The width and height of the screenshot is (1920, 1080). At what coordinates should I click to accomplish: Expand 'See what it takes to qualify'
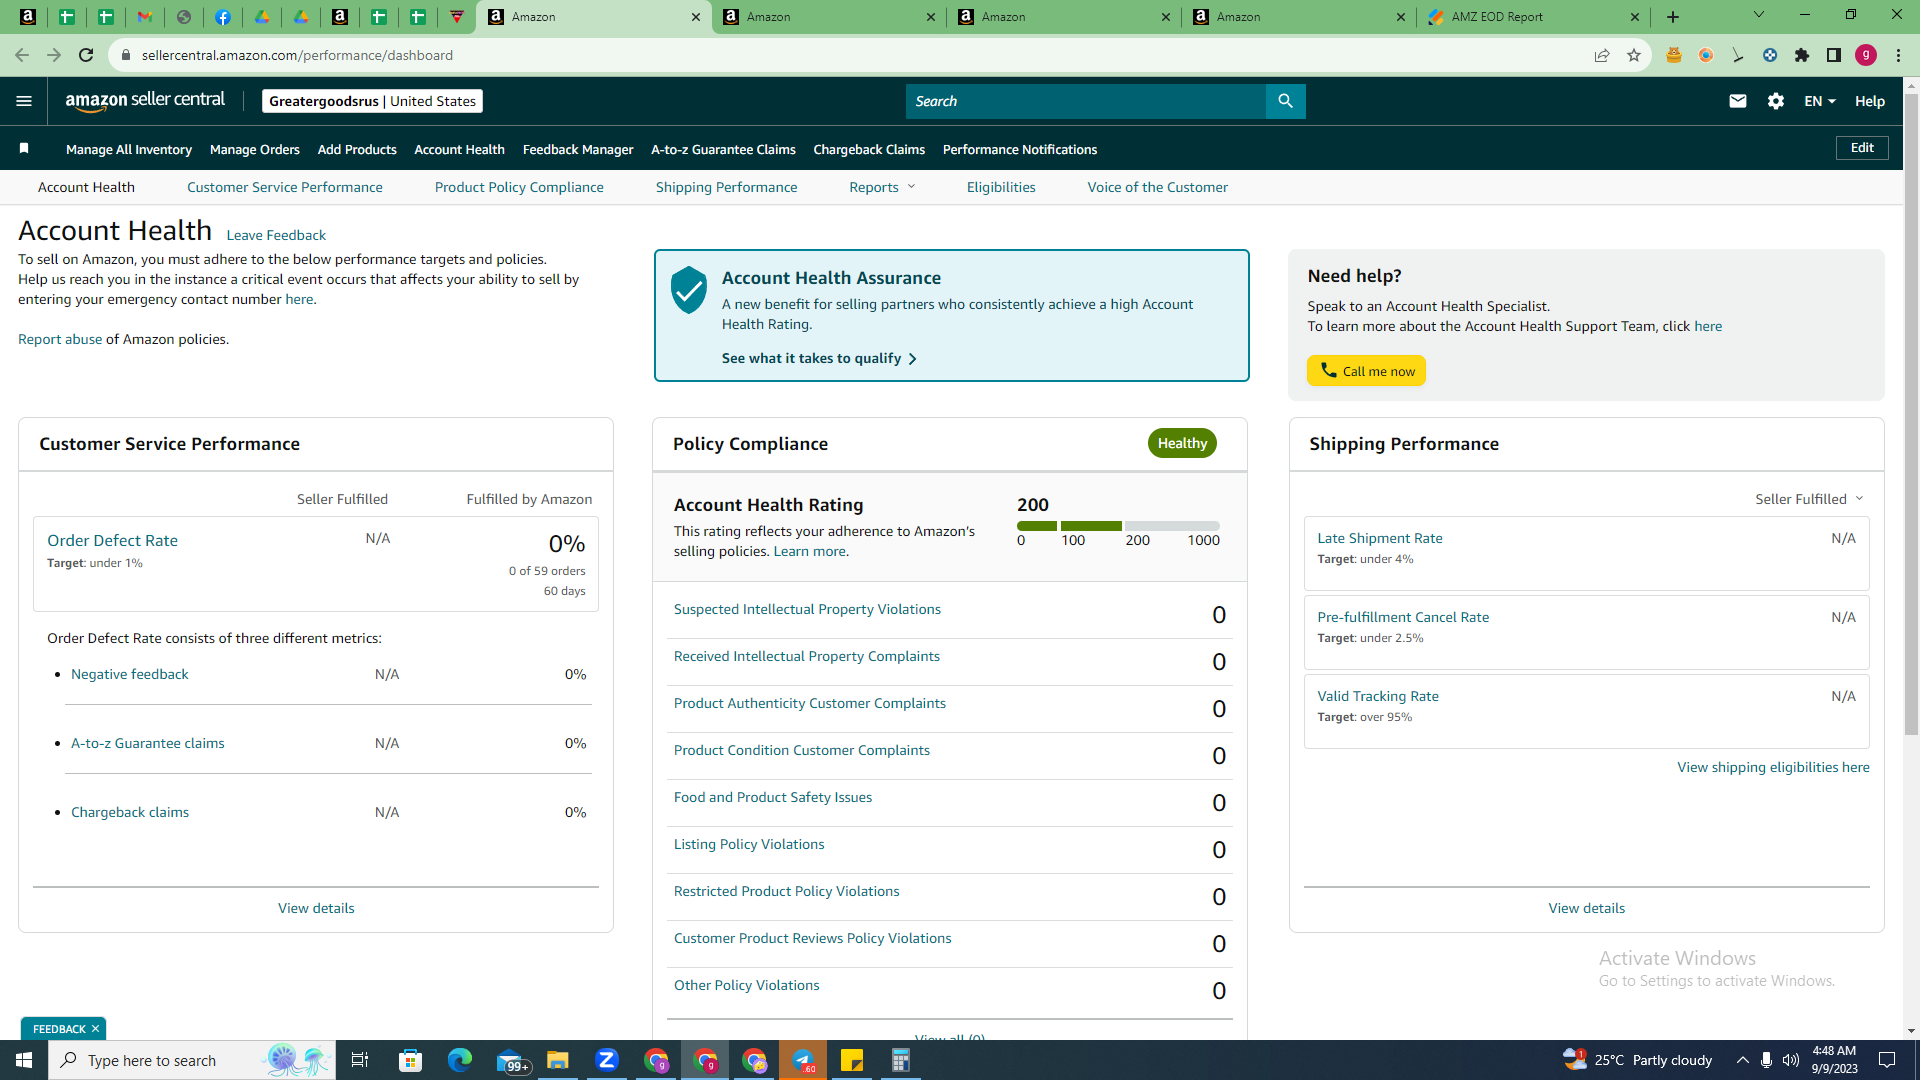pos(819,358)
